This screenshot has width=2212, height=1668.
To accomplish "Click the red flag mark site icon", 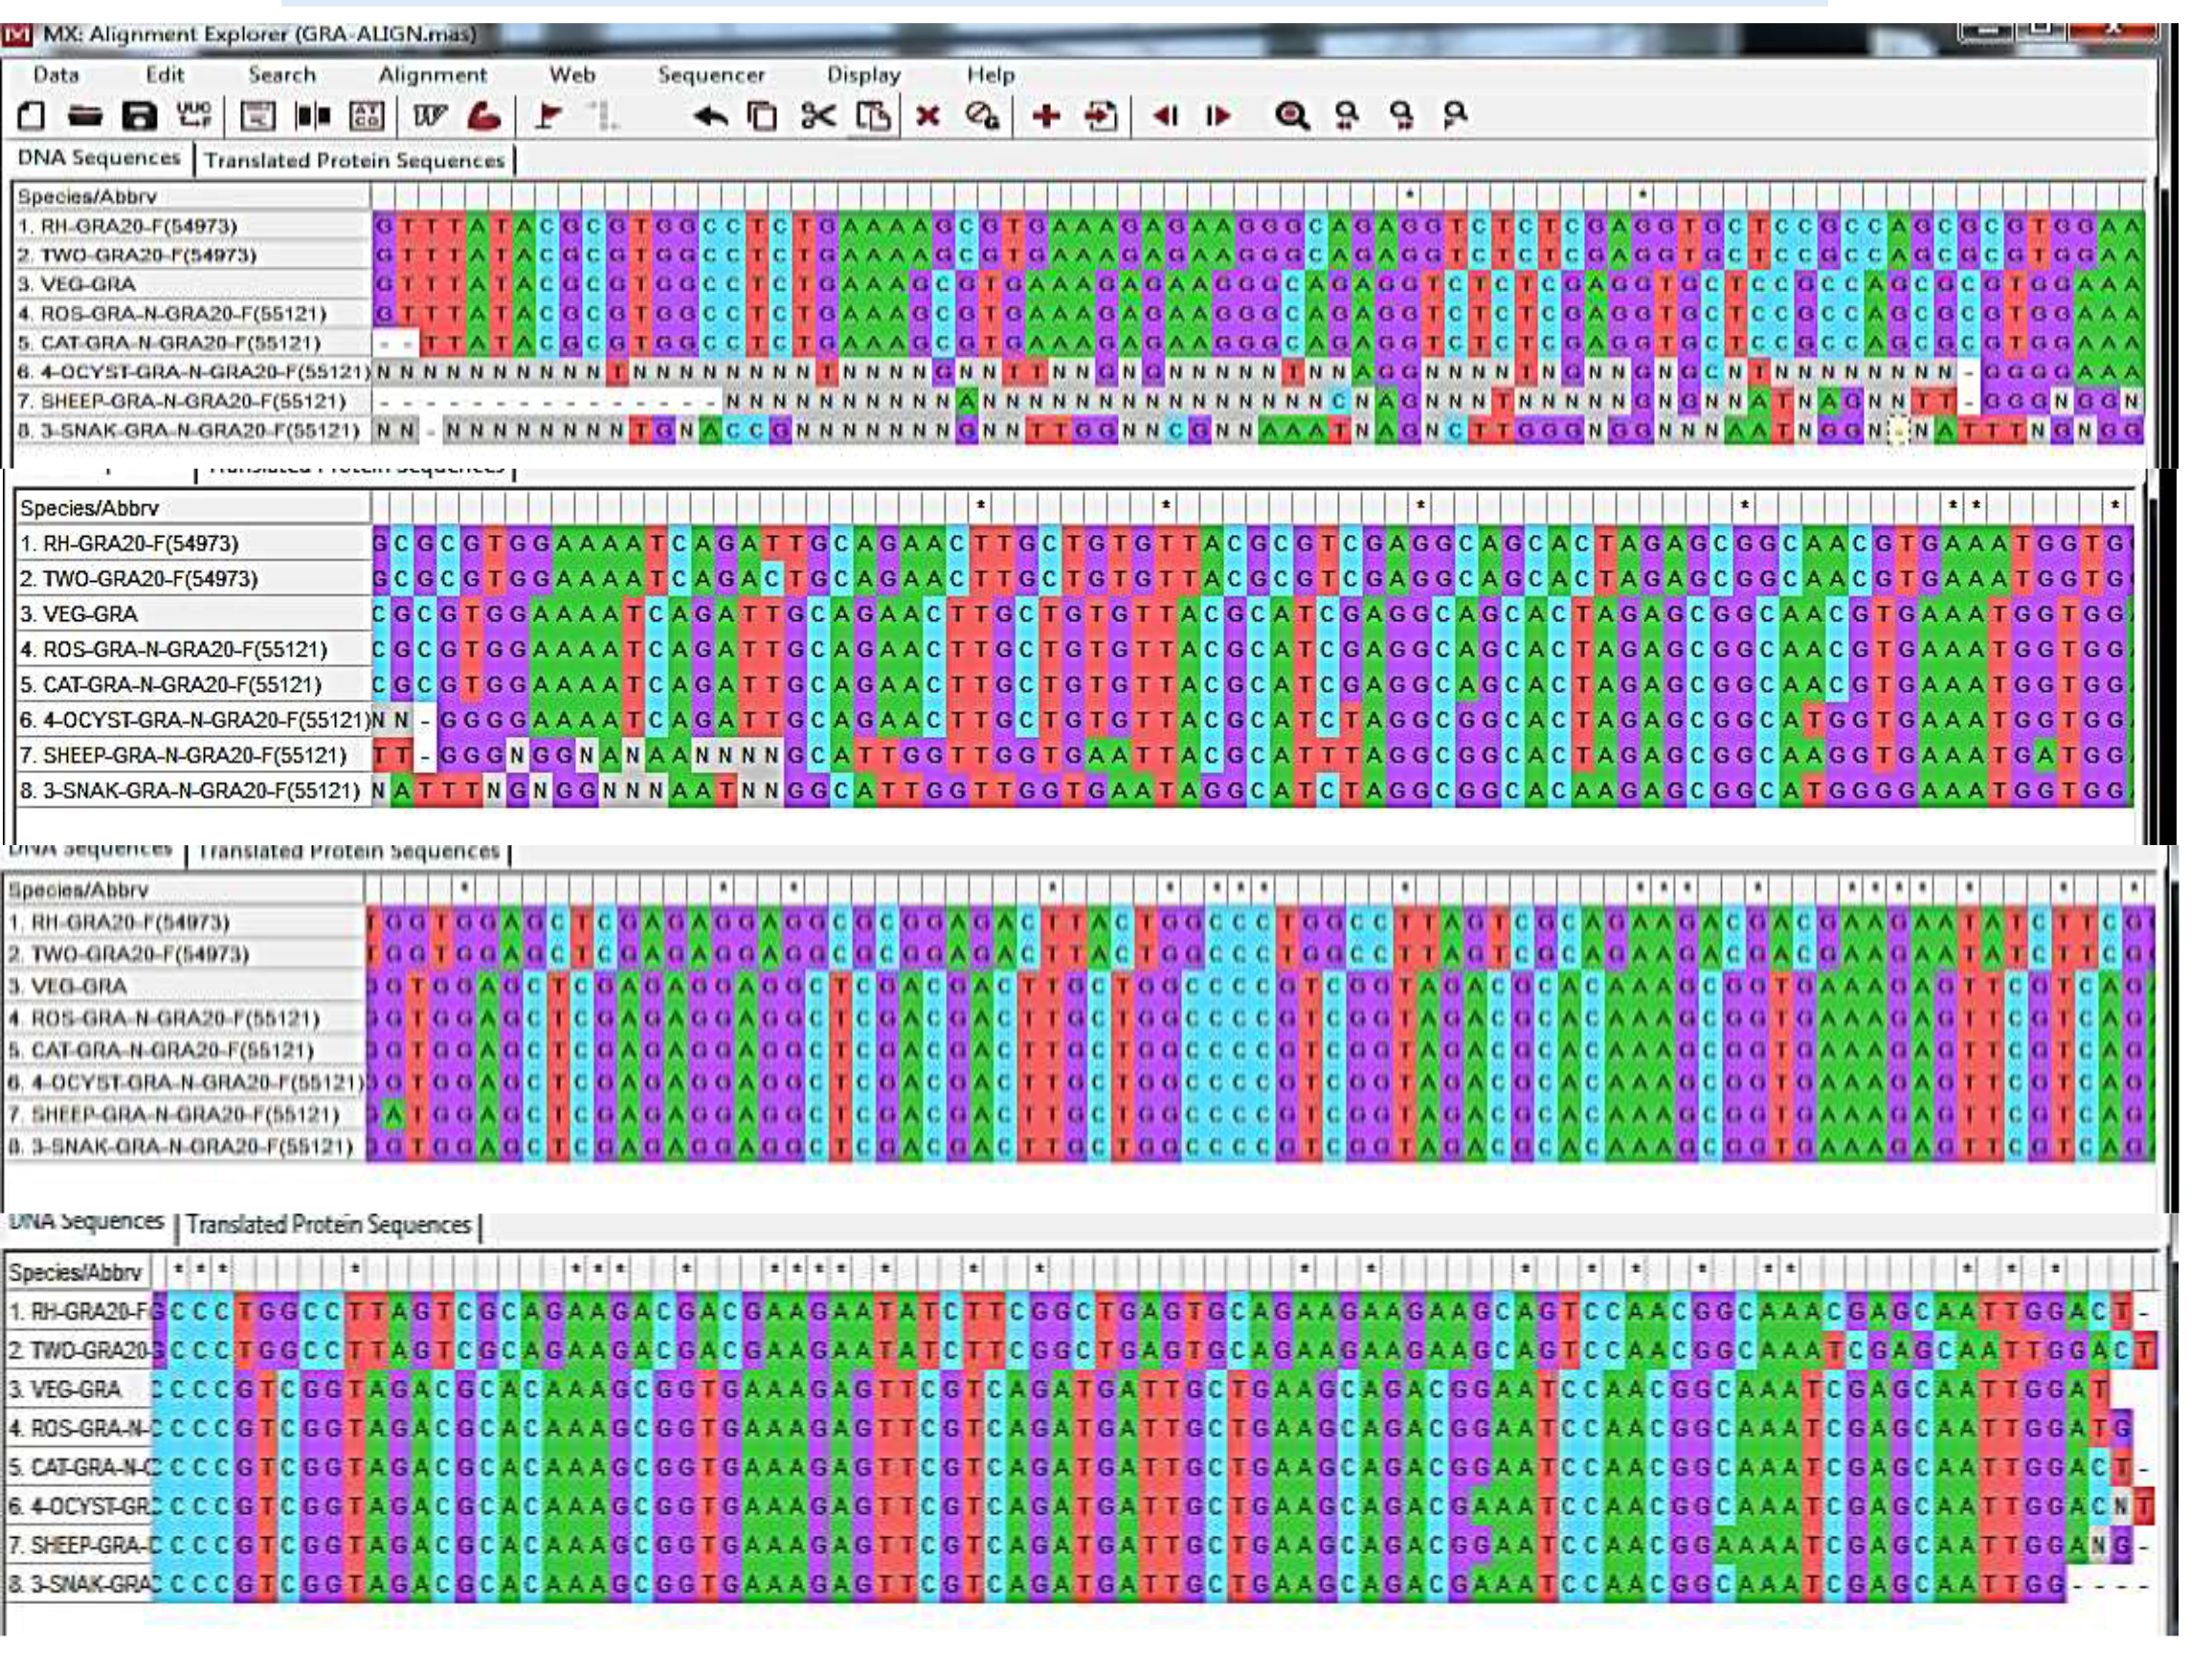I will click(x=547, y=116).
